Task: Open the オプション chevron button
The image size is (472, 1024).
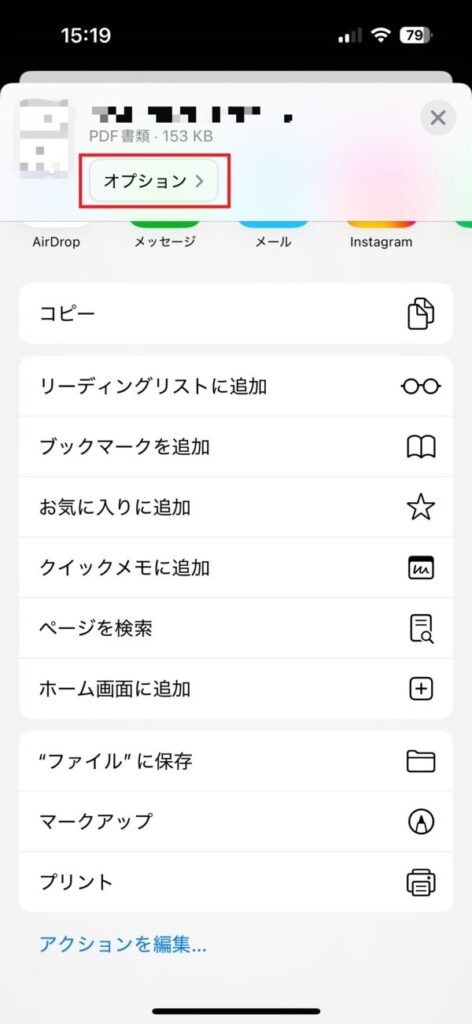Action: [x=153, y=181]
